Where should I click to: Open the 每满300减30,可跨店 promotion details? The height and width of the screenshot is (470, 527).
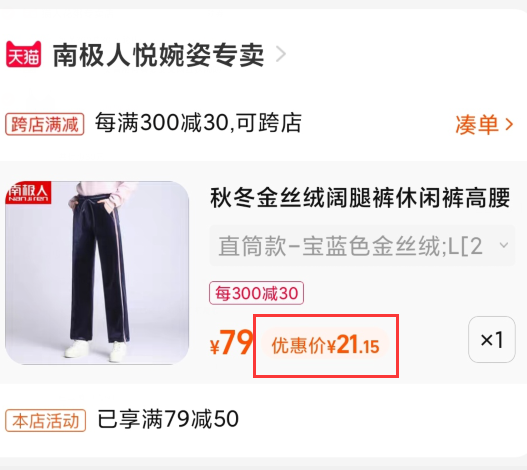coord(198,123)
